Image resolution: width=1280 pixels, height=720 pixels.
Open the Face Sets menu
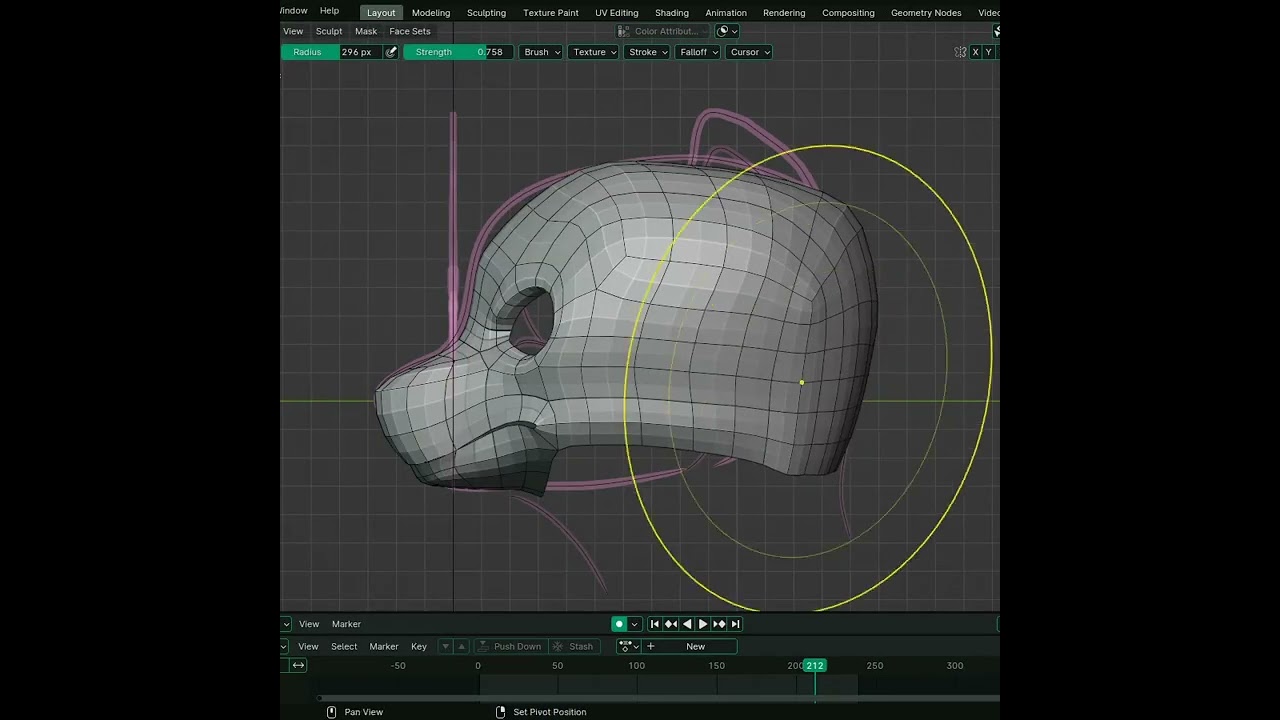[410, 31]
